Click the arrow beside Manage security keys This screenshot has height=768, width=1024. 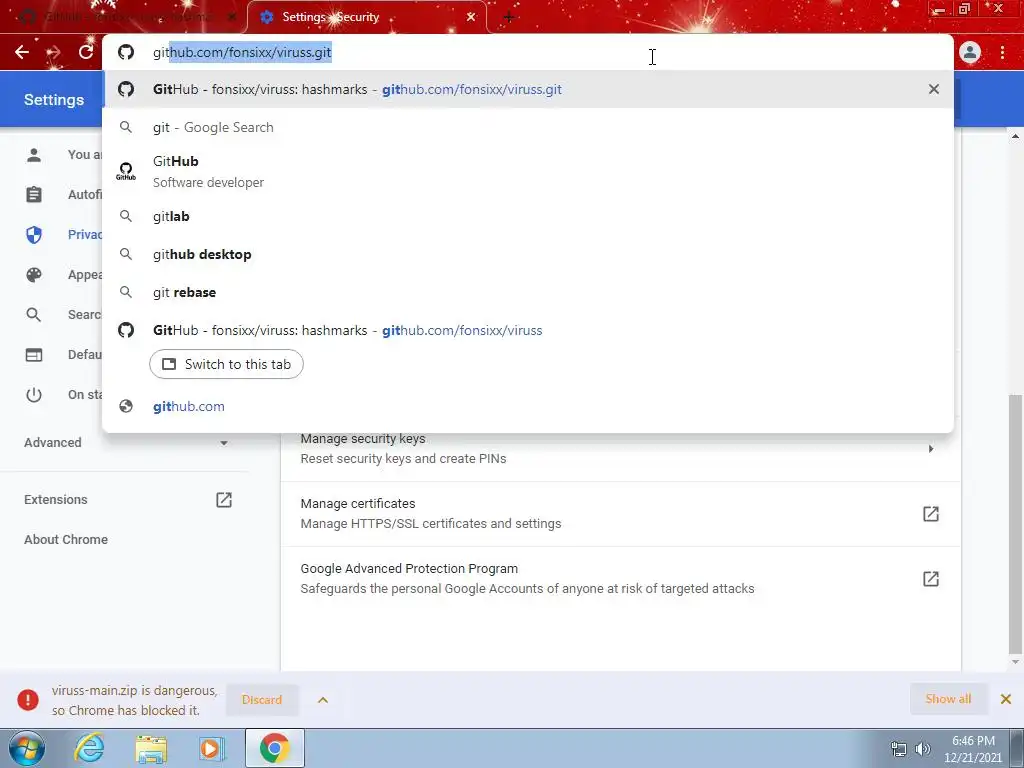(931, 449)
